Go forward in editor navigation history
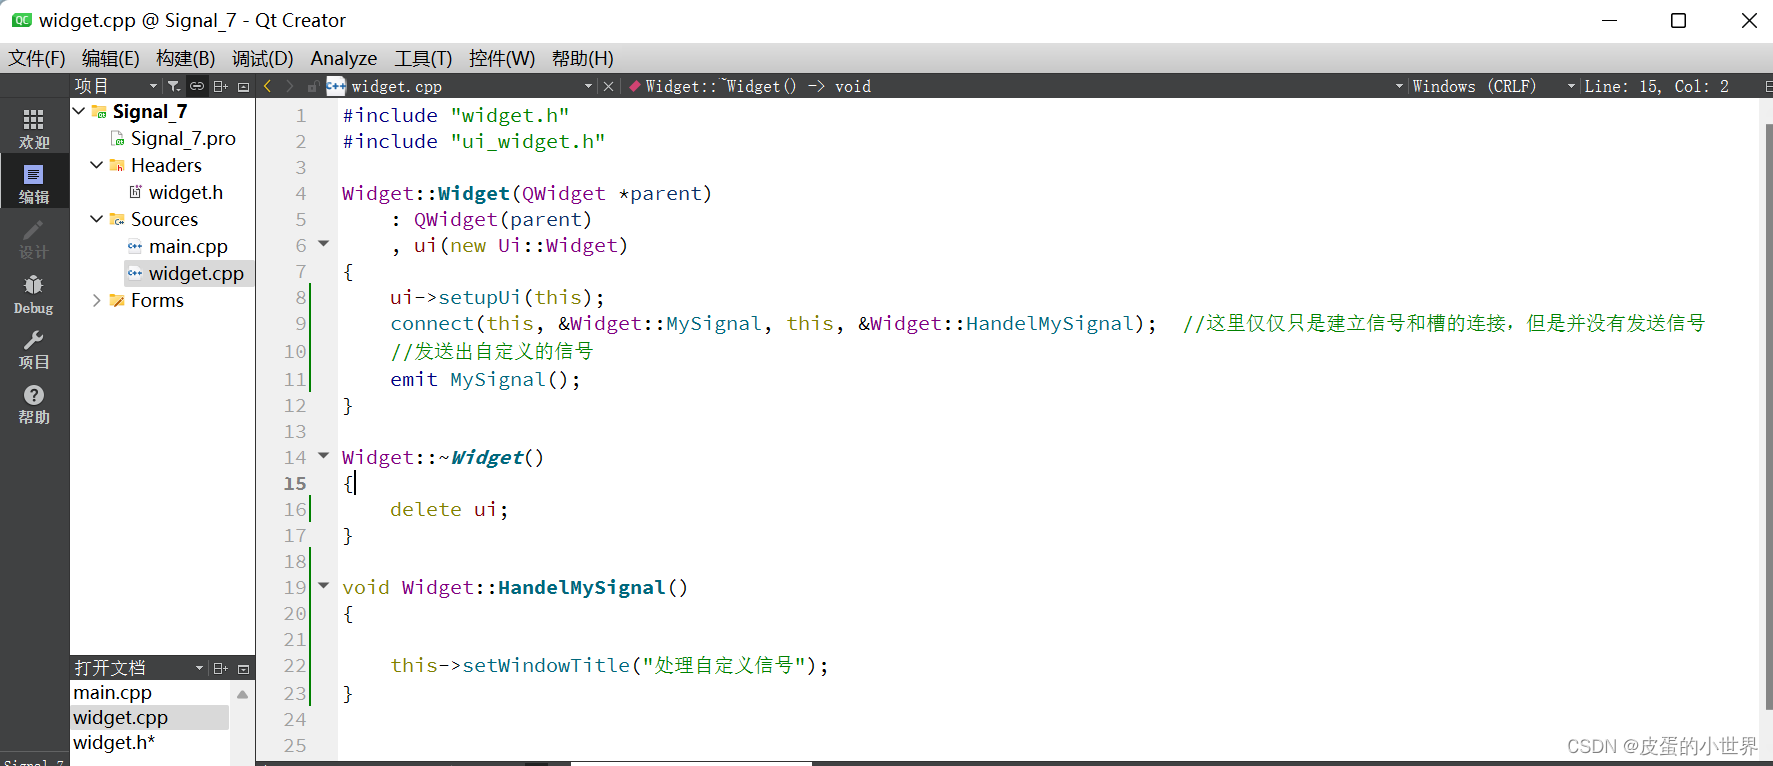Viewport: 1773px width, 766px height. 290,86
